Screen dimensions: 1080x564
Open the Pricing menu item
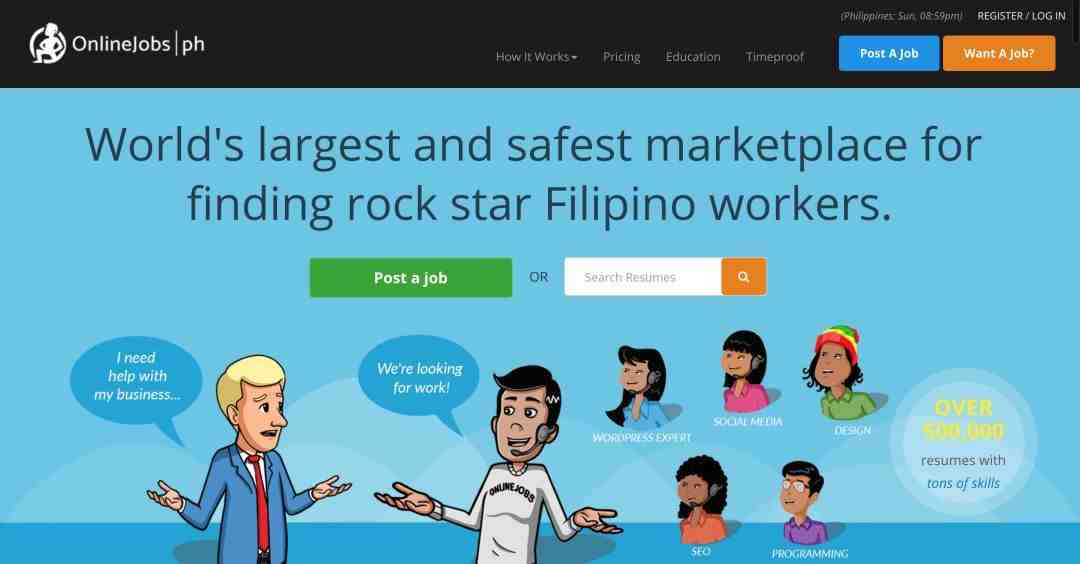(621, 57)
